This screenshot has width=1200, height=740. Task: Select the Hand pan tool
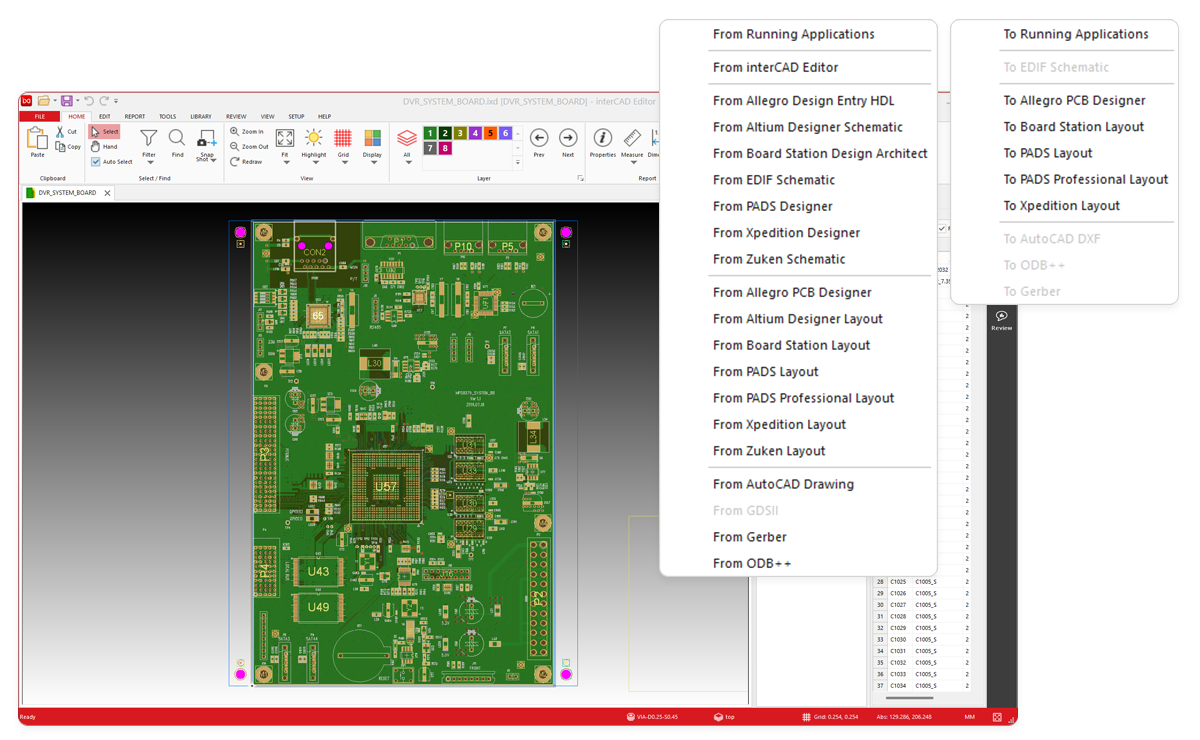(x=104, y=146)
